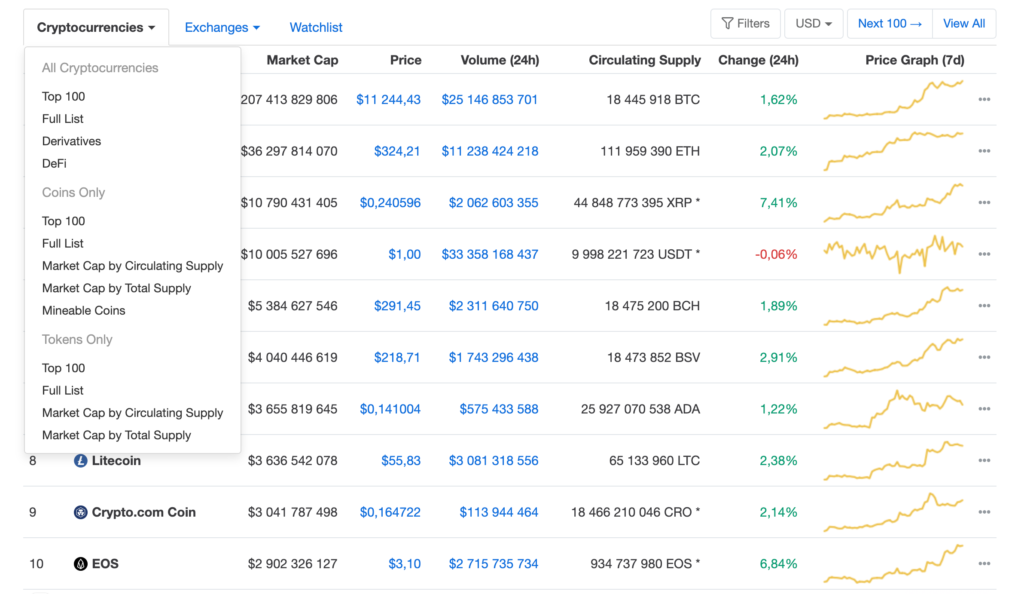The image size is (1024, 594).
Task: Open options menu for the Bitcoin row
Action: click(984, 99)
